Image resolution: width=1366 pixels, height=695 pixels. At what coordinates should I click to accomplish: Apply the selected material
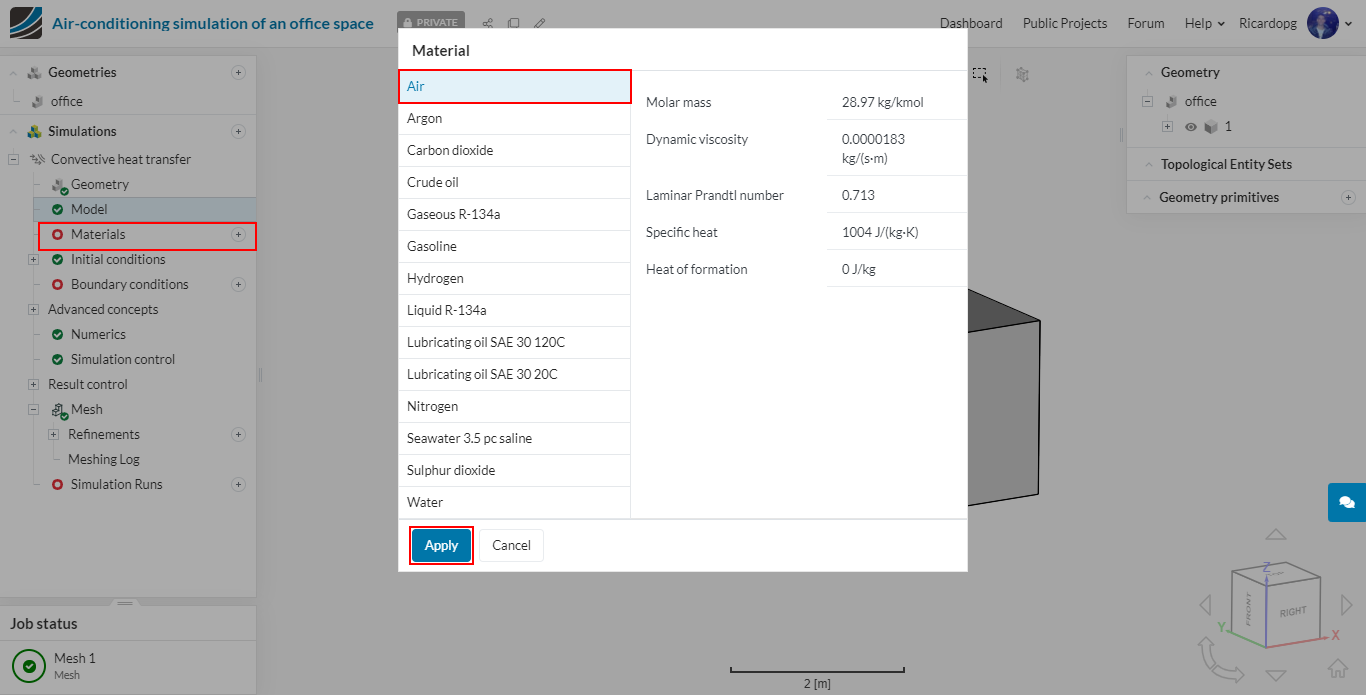pos(441,545)
